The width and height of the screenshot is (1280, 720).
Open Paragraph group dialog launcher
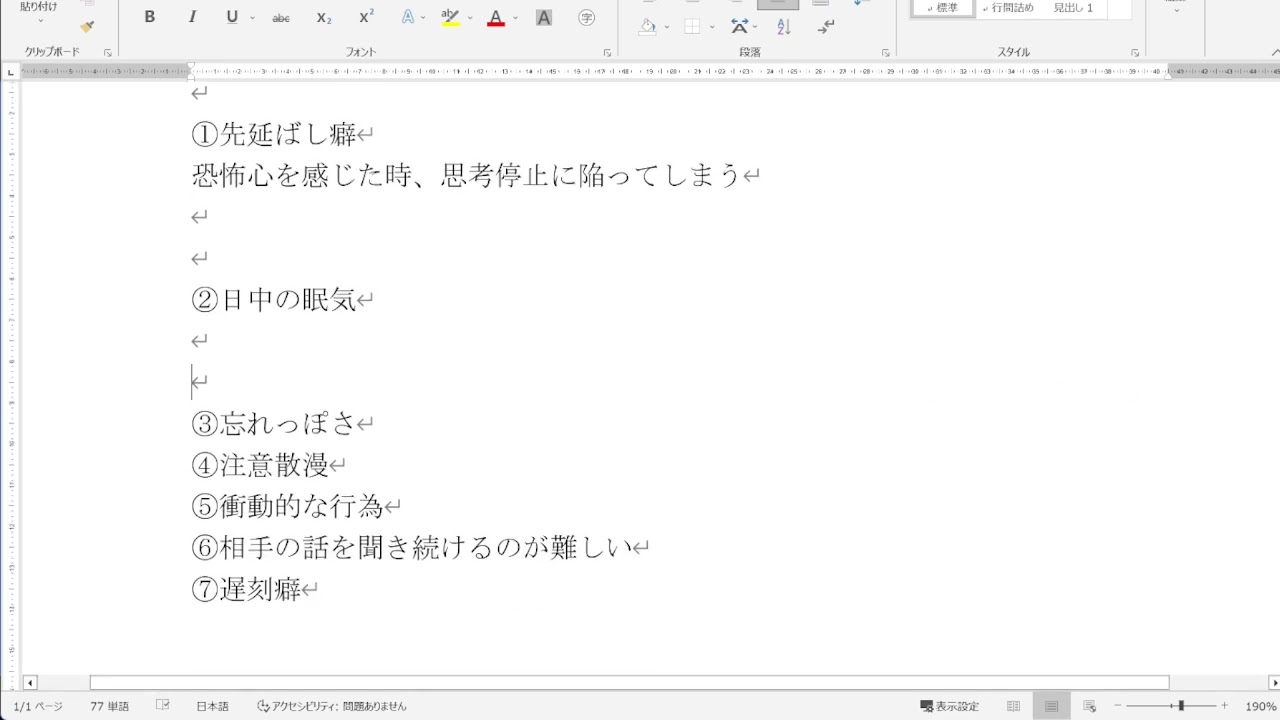tap(885, 52)
